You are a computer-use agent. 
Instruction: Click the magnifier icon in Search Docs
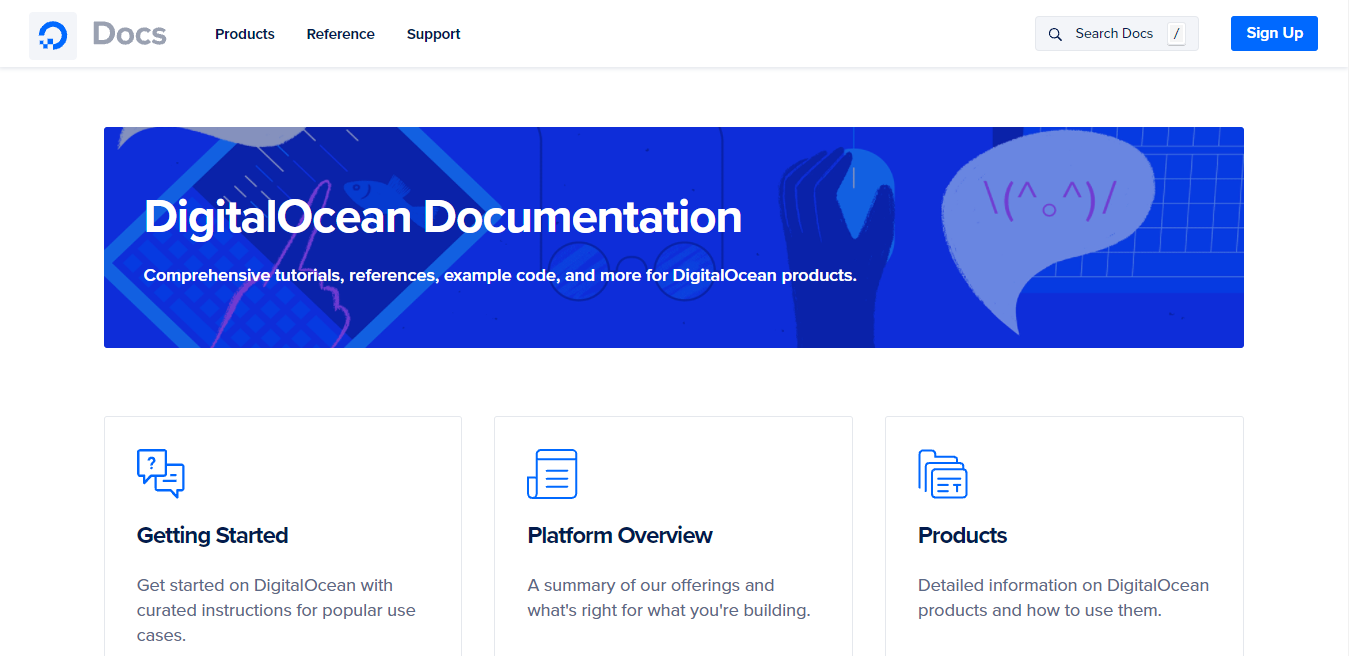pos(1055,34)
